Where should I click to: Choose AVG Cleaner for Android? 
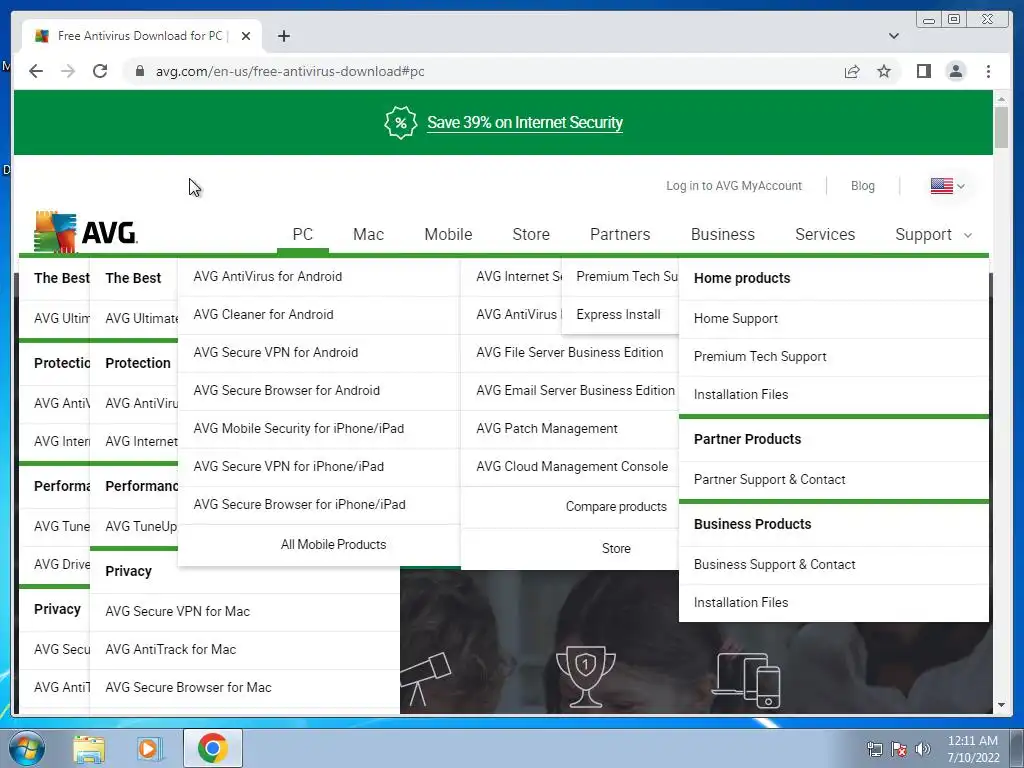(x=263, y=315)
